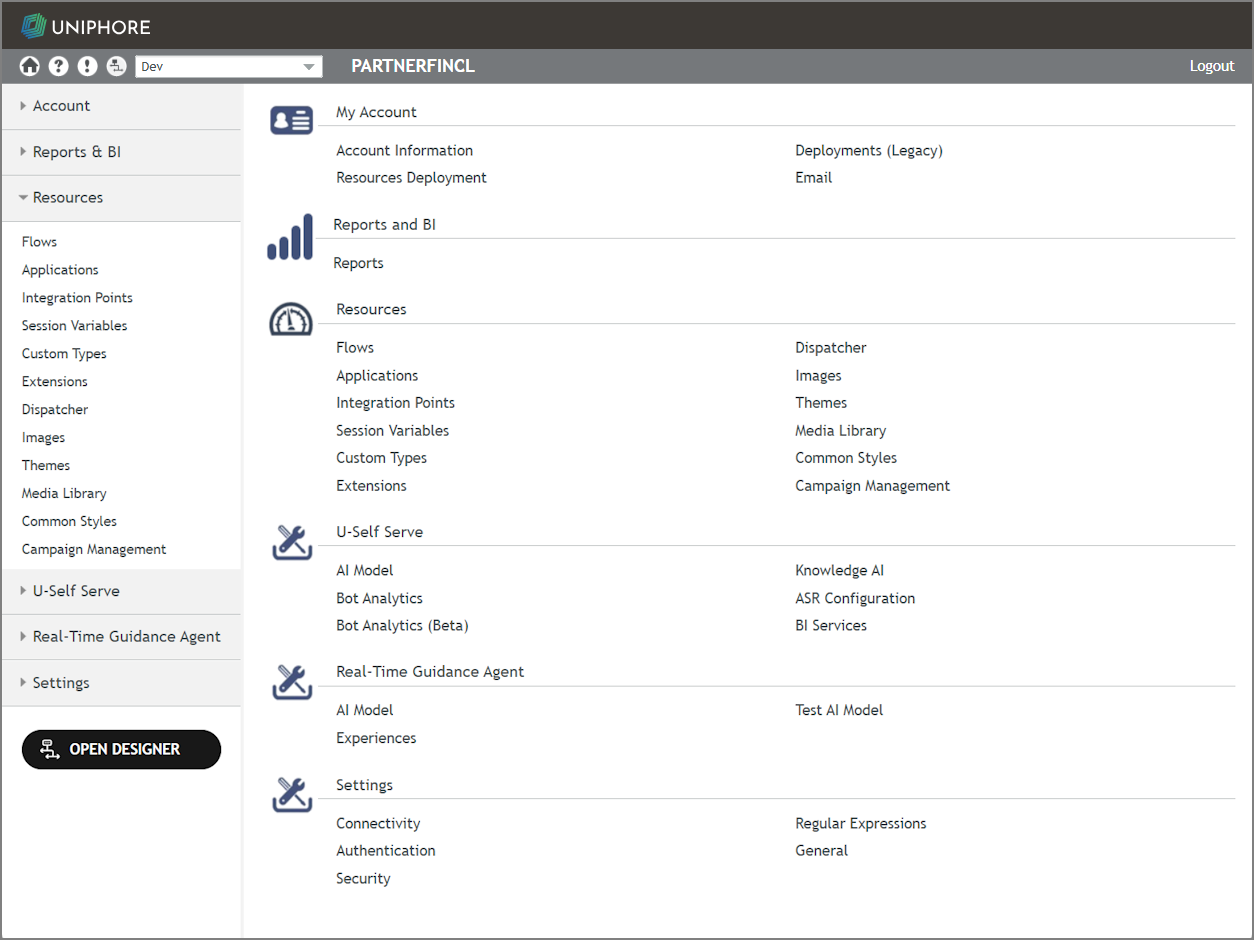Open AI Model under Real-Time Guidance Agent
1254x940 pixels.
(x=365, y=711)
